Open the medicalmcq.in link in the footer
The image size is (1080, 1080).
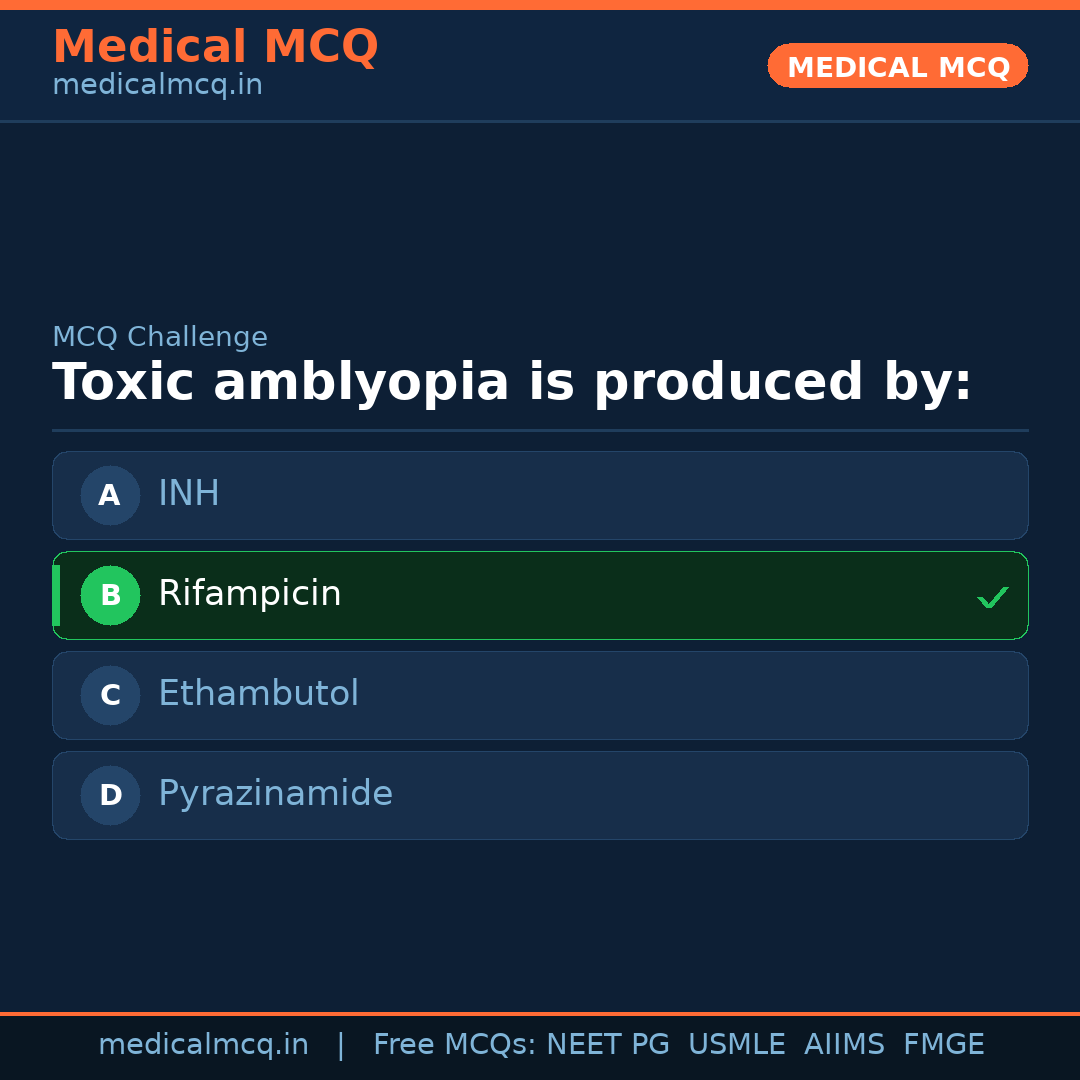pos(204,1045)
